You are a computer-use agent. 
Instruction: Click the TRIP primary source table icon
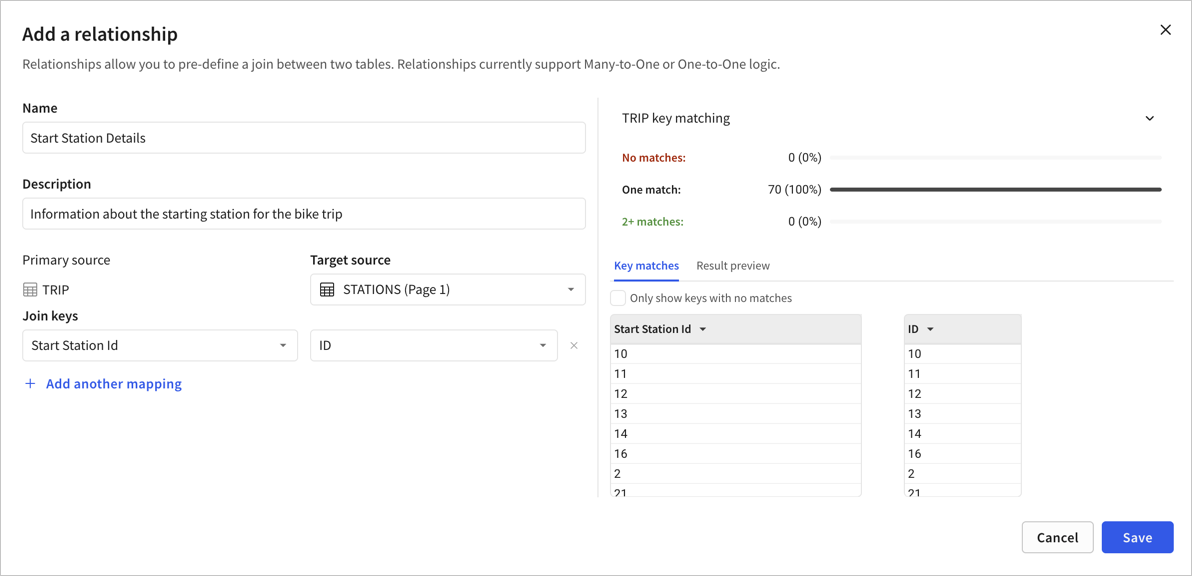coord(30,290)
